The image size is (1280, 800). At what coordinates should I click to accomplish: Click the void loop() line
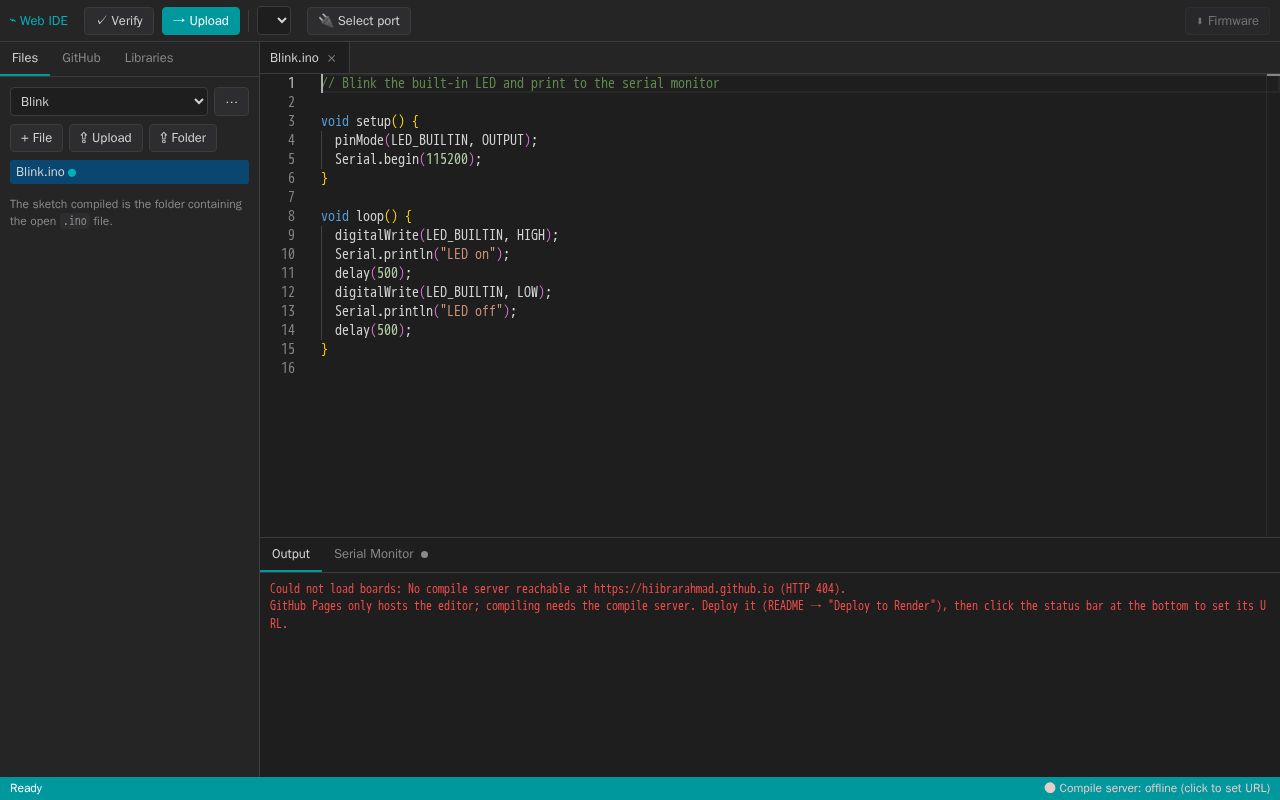366,216
